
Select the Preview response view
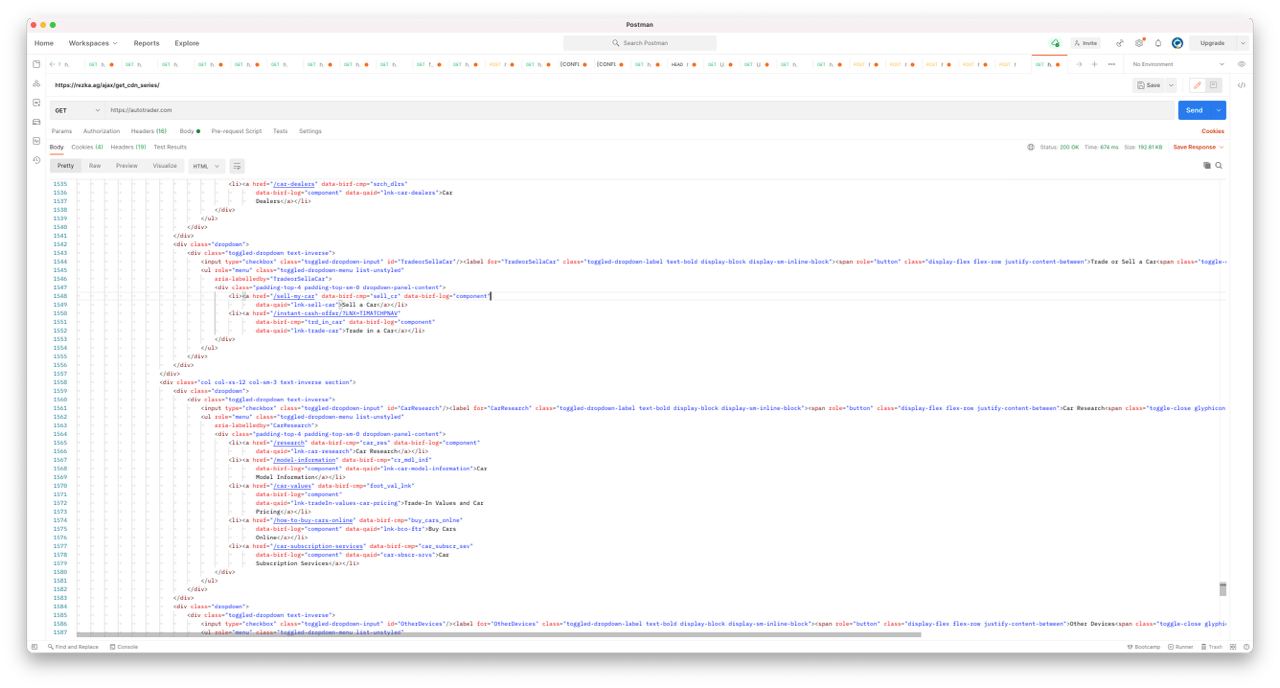tap(126, 166)
